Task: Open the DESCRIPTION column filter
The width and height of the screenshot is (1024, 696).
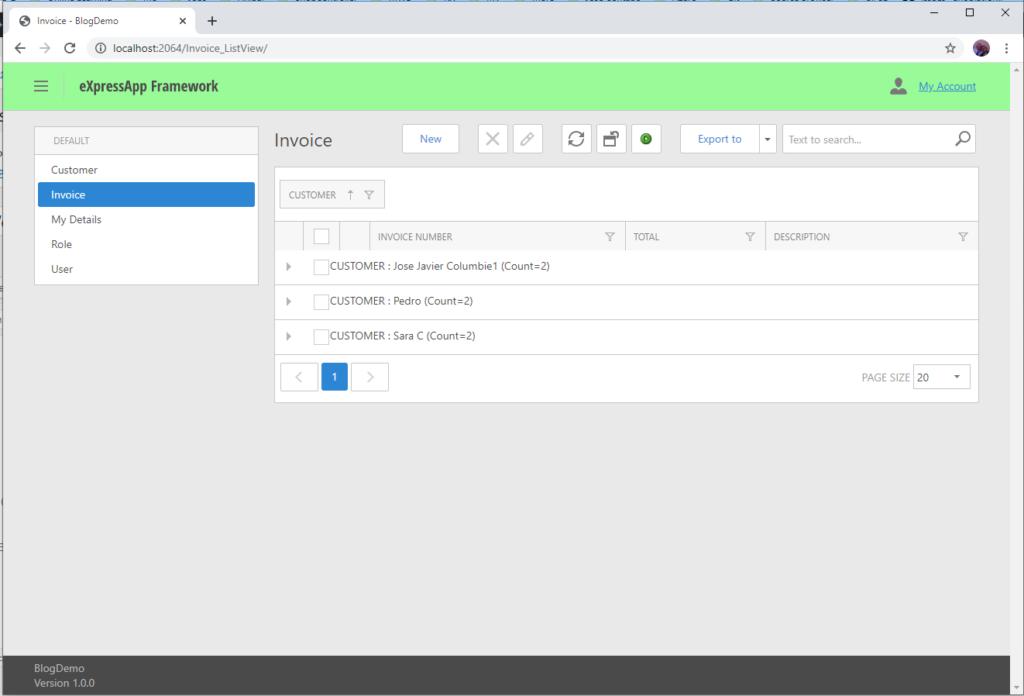Action: click(x=963, y=236)
